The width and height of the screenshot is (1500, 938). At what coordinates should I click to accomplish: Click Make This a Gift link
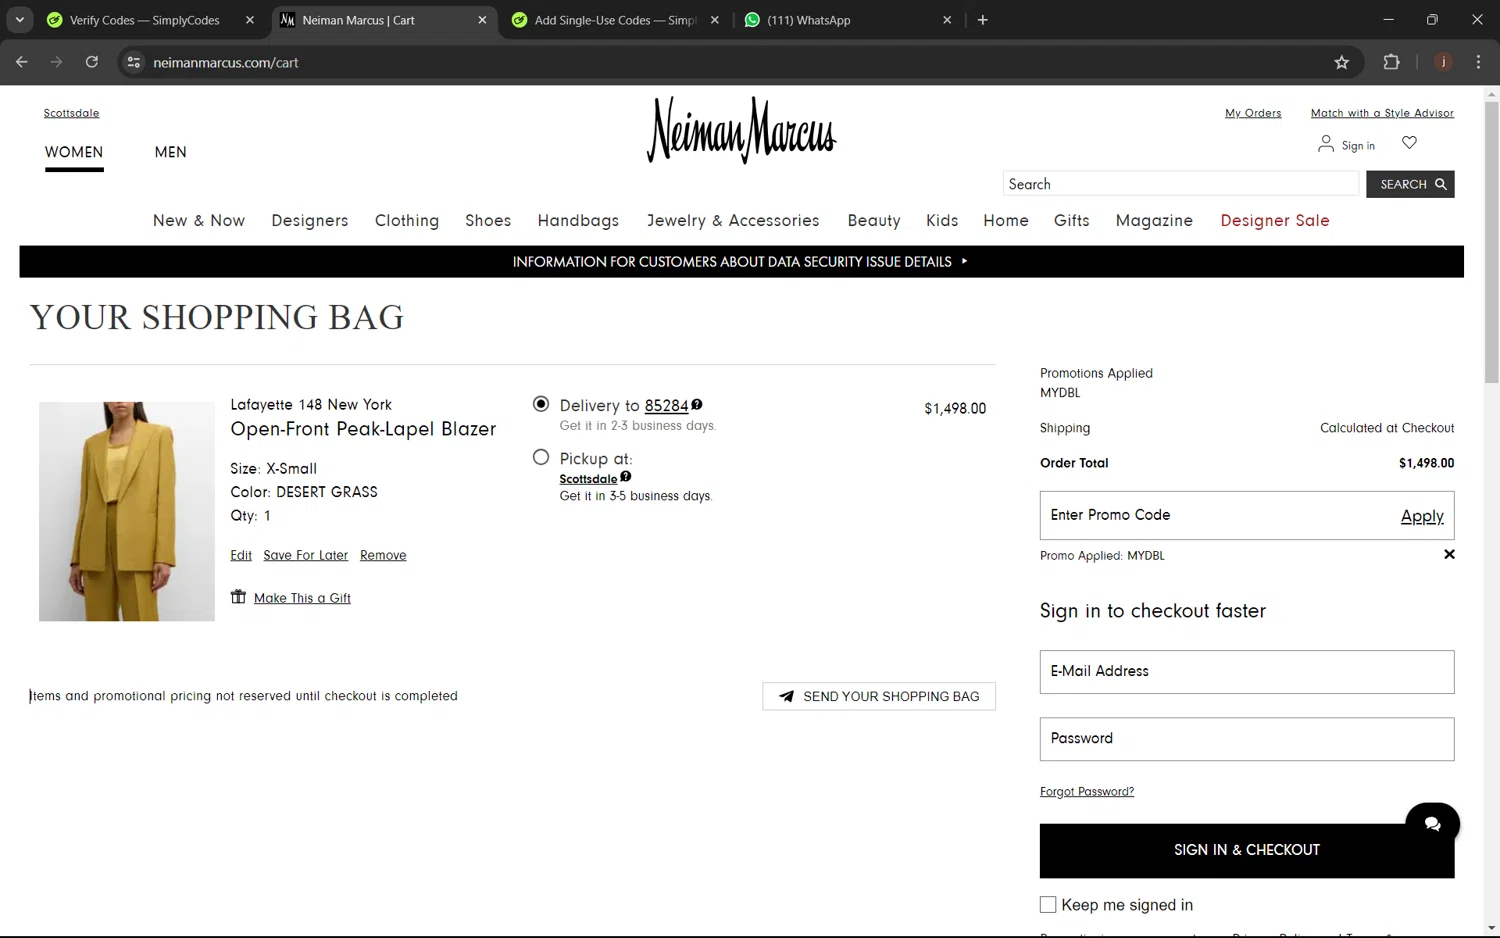pos(302,598)
